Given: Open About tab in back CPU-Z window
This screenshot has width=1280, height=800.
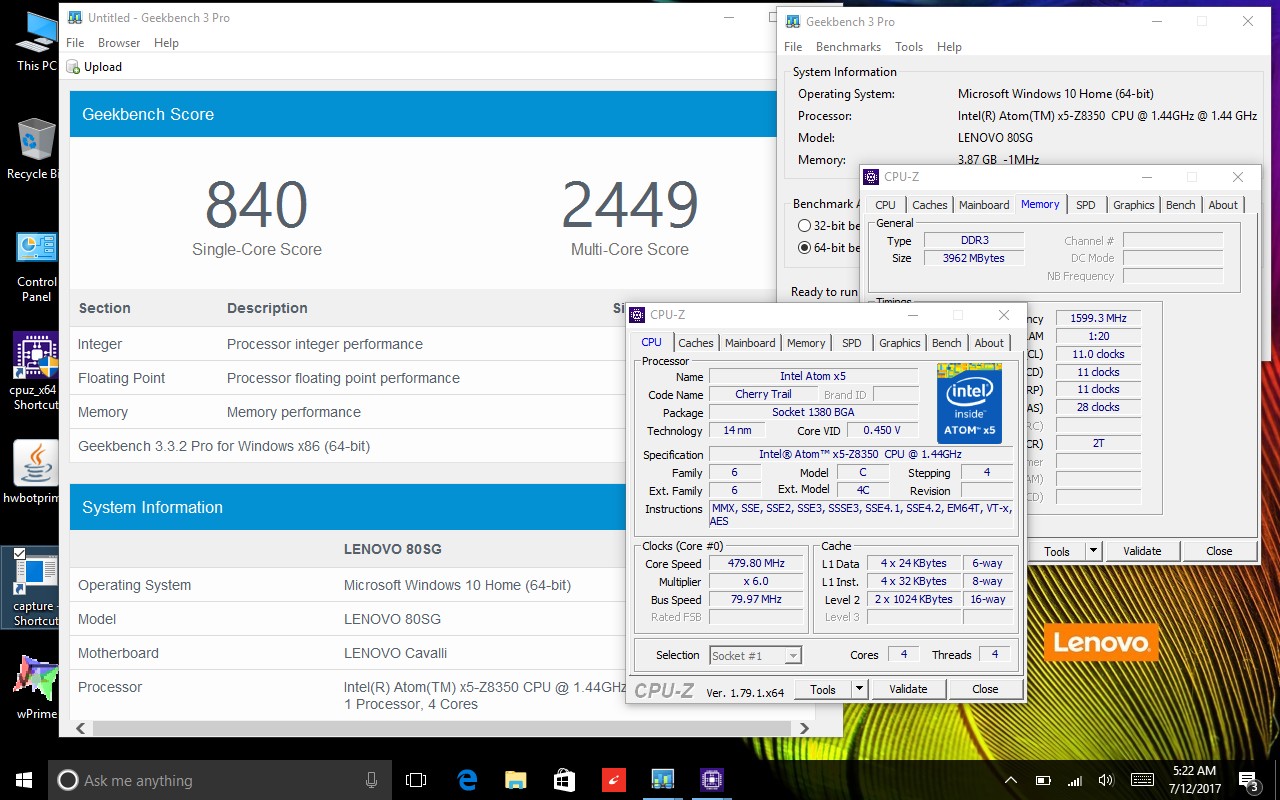Looking at the screenshot, I should coord(1223,205).
